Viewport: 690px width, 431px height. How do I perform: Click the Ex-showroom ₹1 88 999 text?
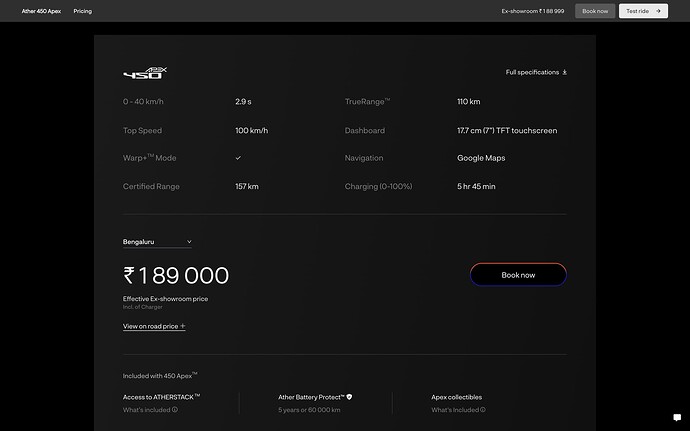coord(533,11)
